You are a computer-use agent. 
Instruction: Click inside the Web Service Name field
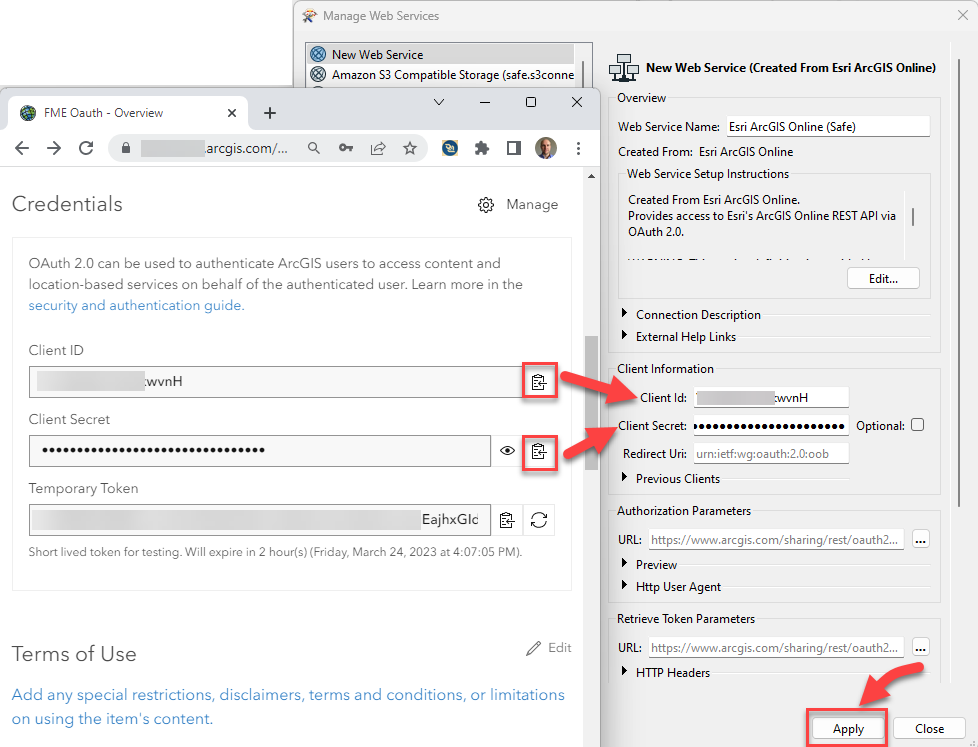827,126
